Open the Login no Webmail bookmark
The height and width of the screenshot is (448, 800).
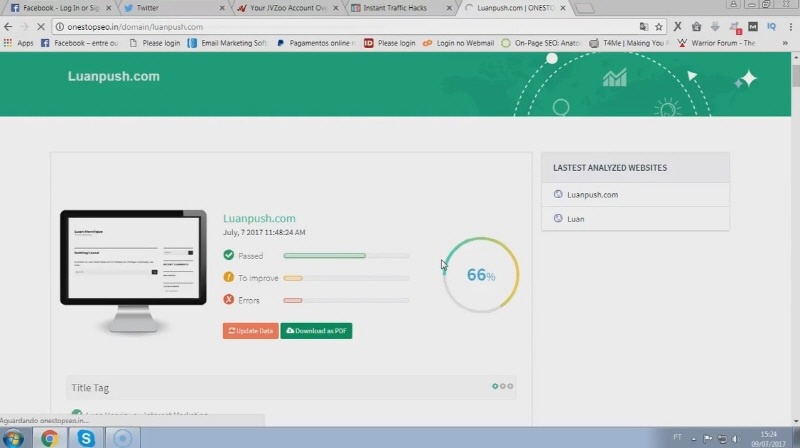click(x=458, y=43)
